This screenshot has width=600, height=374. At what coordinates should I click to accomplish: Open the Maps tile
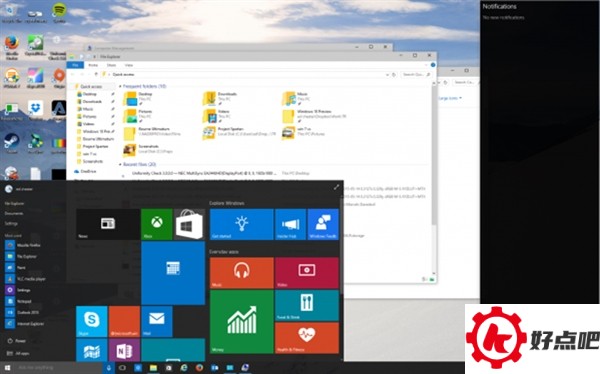92,350
